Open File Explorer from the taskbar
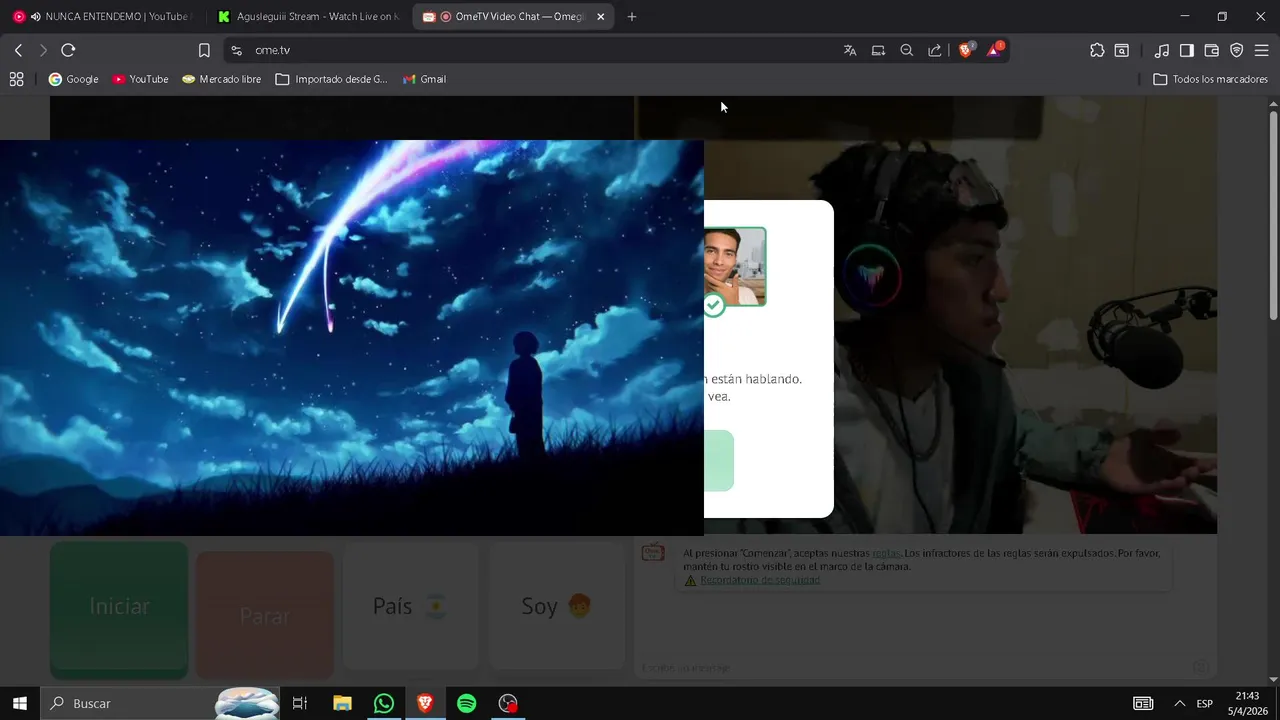Viewport: 1280px width, 720px height. (x=342, y=703)
